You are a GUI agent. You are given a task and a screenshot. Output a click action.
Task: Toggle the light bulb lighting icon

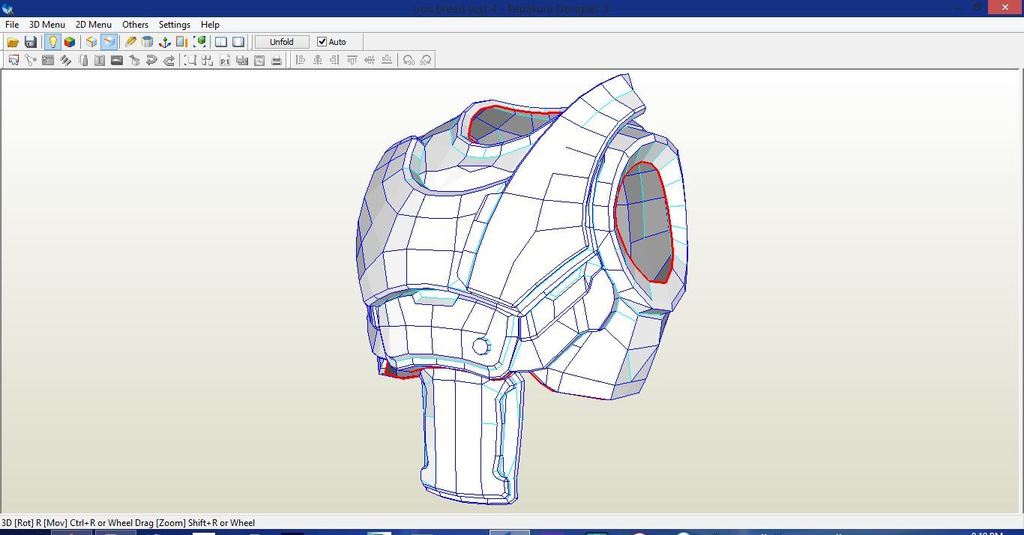[x=52, y=42]
